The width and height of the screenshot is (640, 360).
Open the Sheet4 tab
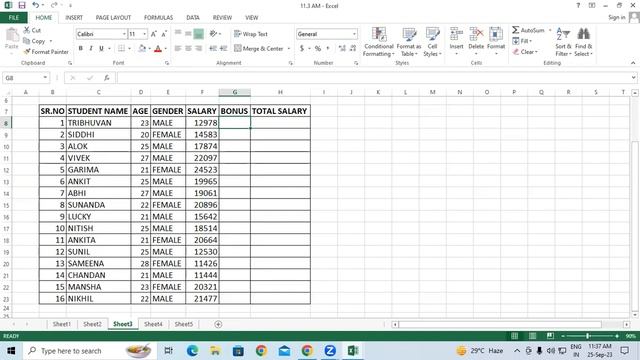[153, 324]
